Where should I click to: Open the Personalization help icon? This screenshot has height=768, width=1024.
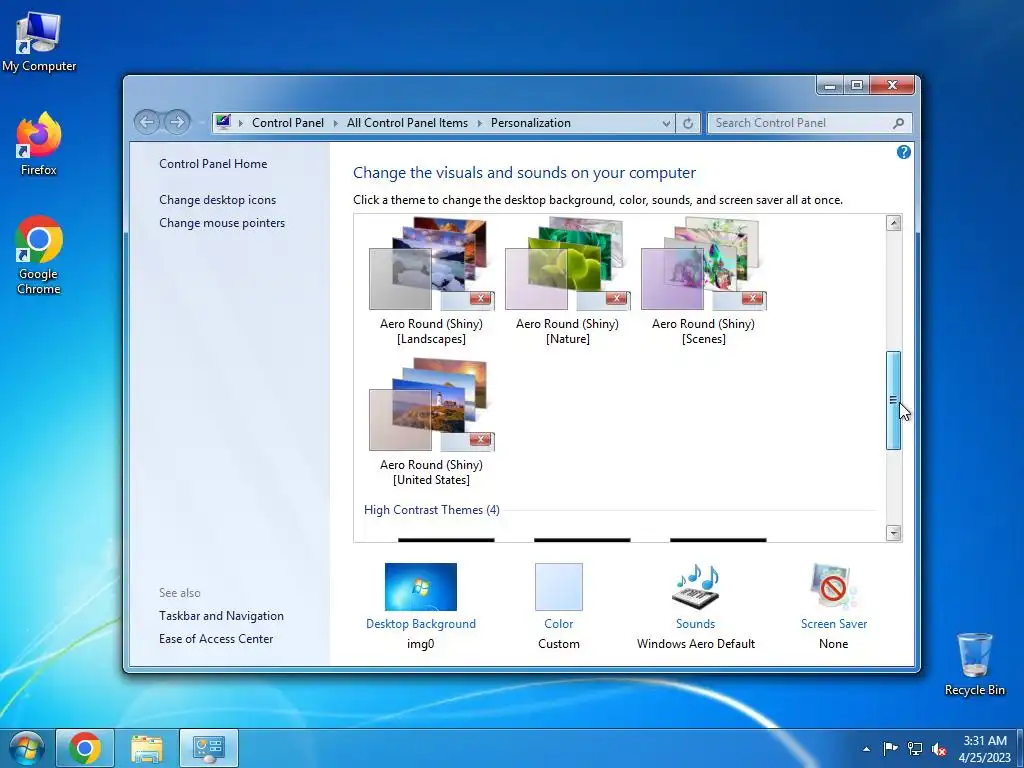click(x=904, y=152)
